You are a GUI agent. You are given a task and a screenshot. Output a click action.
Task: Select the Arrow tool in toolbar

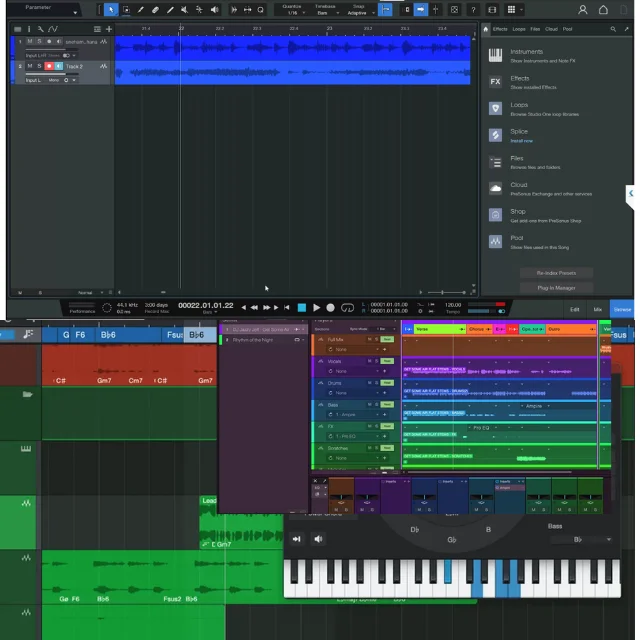click(x=110, y=10)
